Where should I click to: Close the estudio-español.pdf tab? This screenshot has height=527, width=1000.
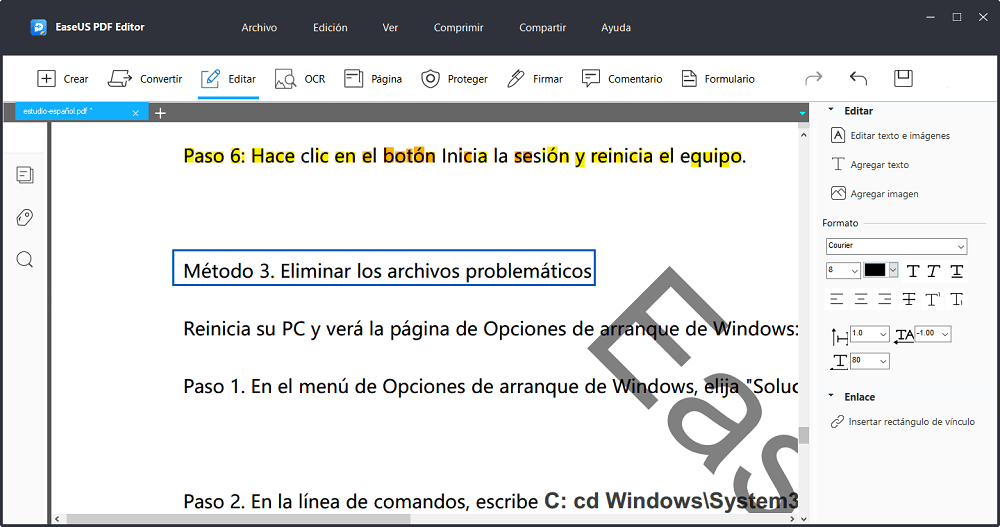coord(135,113)
